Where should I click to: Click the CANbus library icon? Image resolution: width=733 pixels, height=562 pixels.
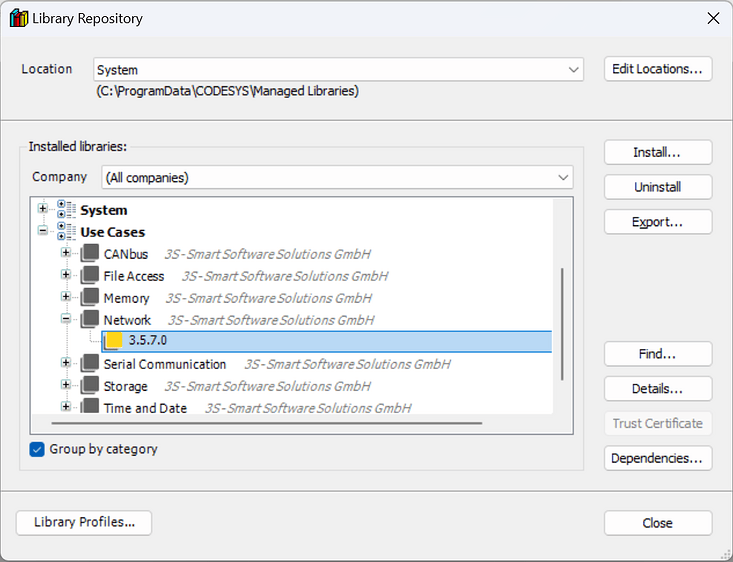point(90,253)
